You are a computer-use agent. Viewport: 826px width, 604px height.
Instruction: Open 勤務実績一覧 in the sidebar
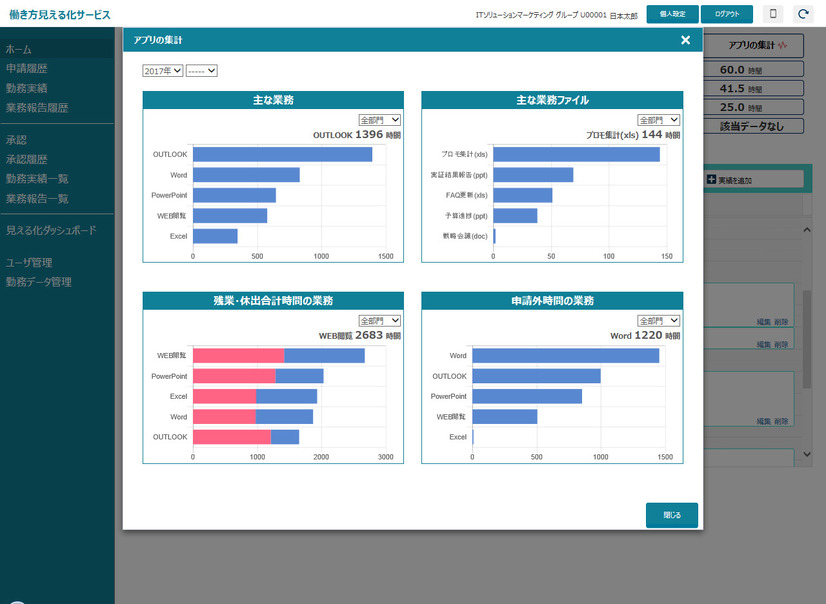tap(37, 179)
